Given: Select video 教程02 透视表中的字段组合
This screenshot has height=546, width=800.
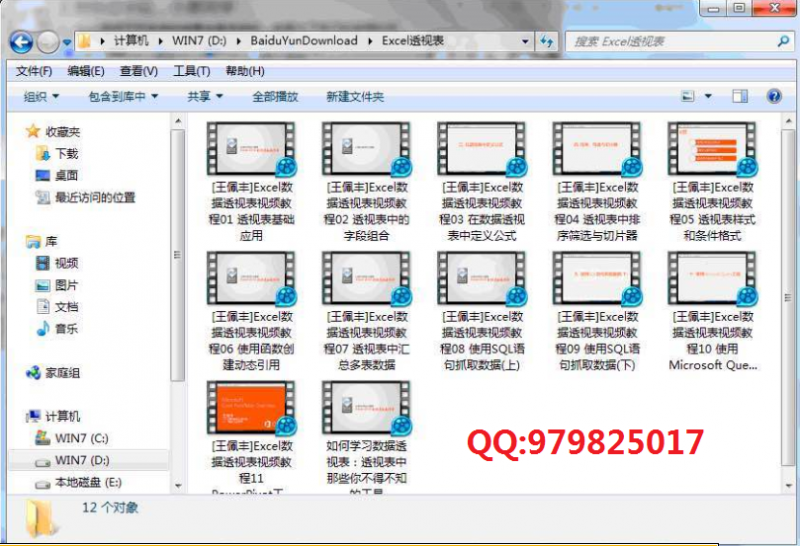Looking at the screenshot, I should pos(366,182).
